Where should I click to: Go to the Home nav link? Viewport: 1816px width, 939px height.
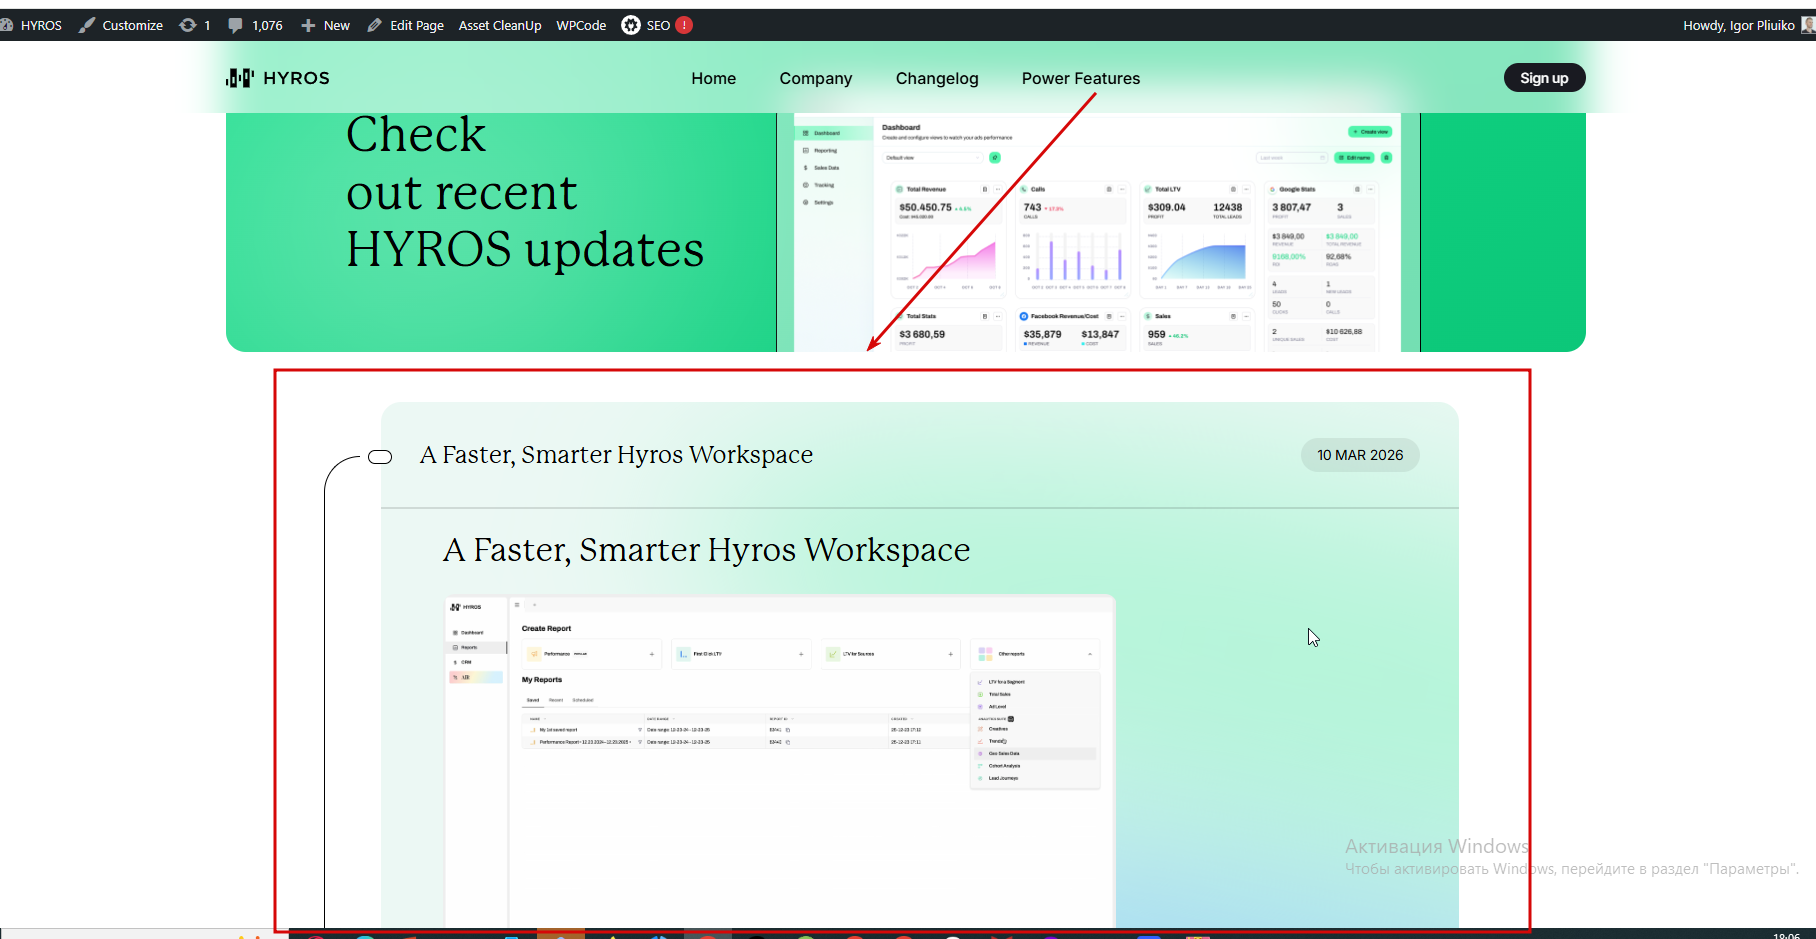[x=714, y=78]
